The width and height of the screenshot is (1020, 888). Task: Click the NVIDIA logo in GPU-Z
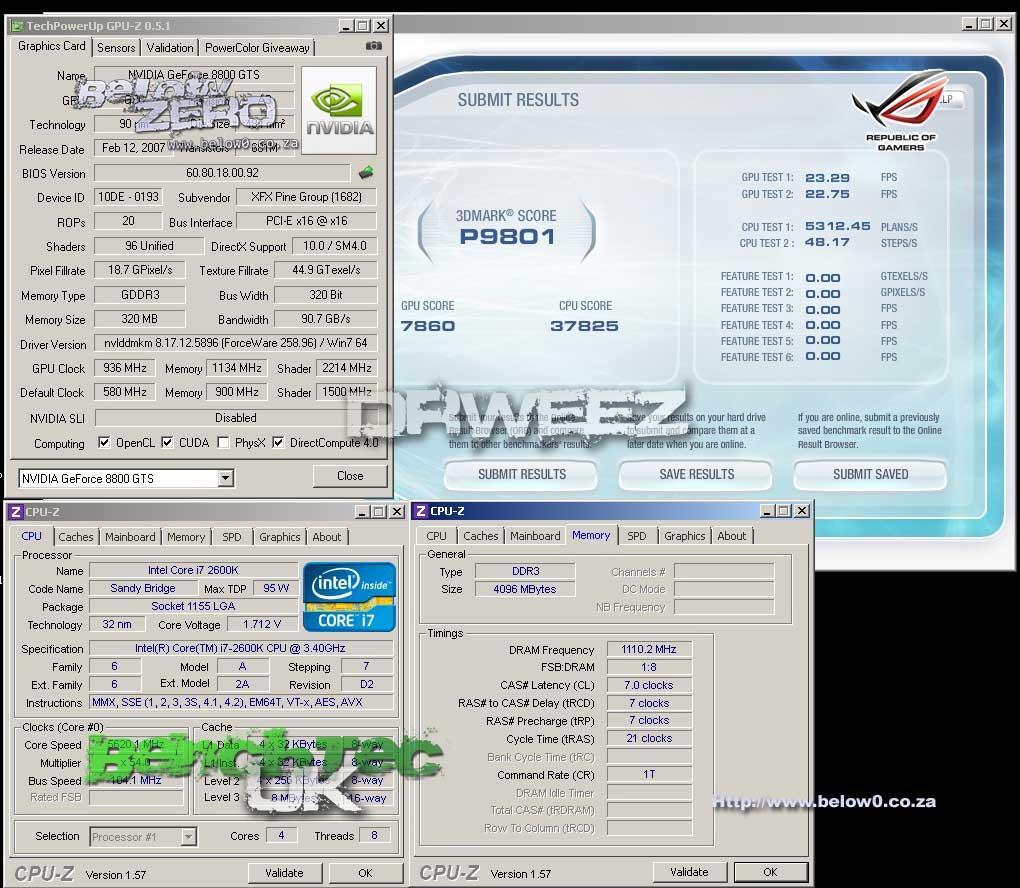[x=339, y=110]
